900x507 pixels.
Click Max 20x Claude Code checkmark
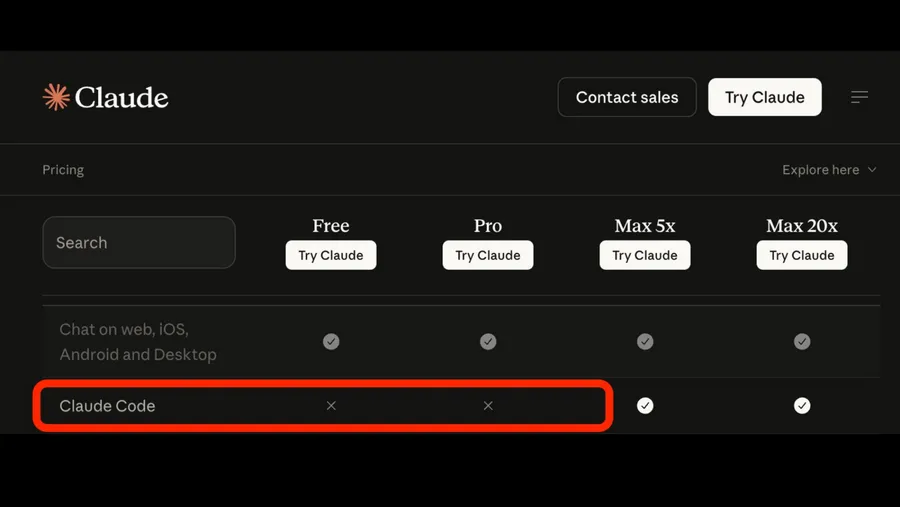(802, 406)
